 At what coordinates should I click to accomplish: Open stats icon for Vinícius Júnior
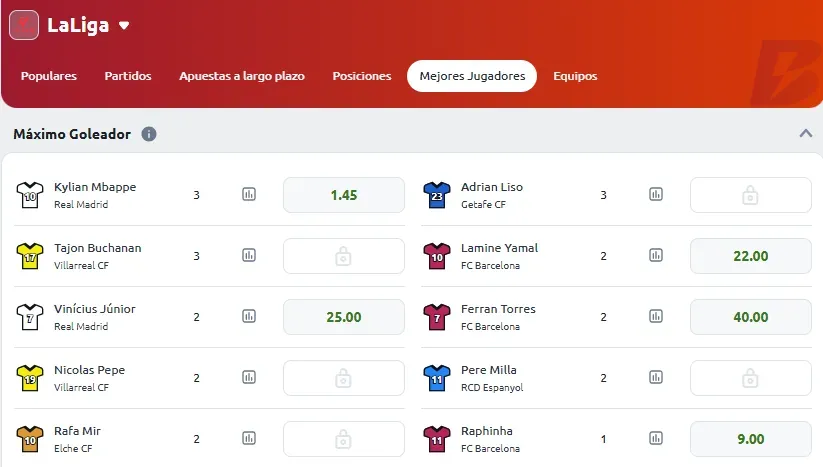[249, 317]
